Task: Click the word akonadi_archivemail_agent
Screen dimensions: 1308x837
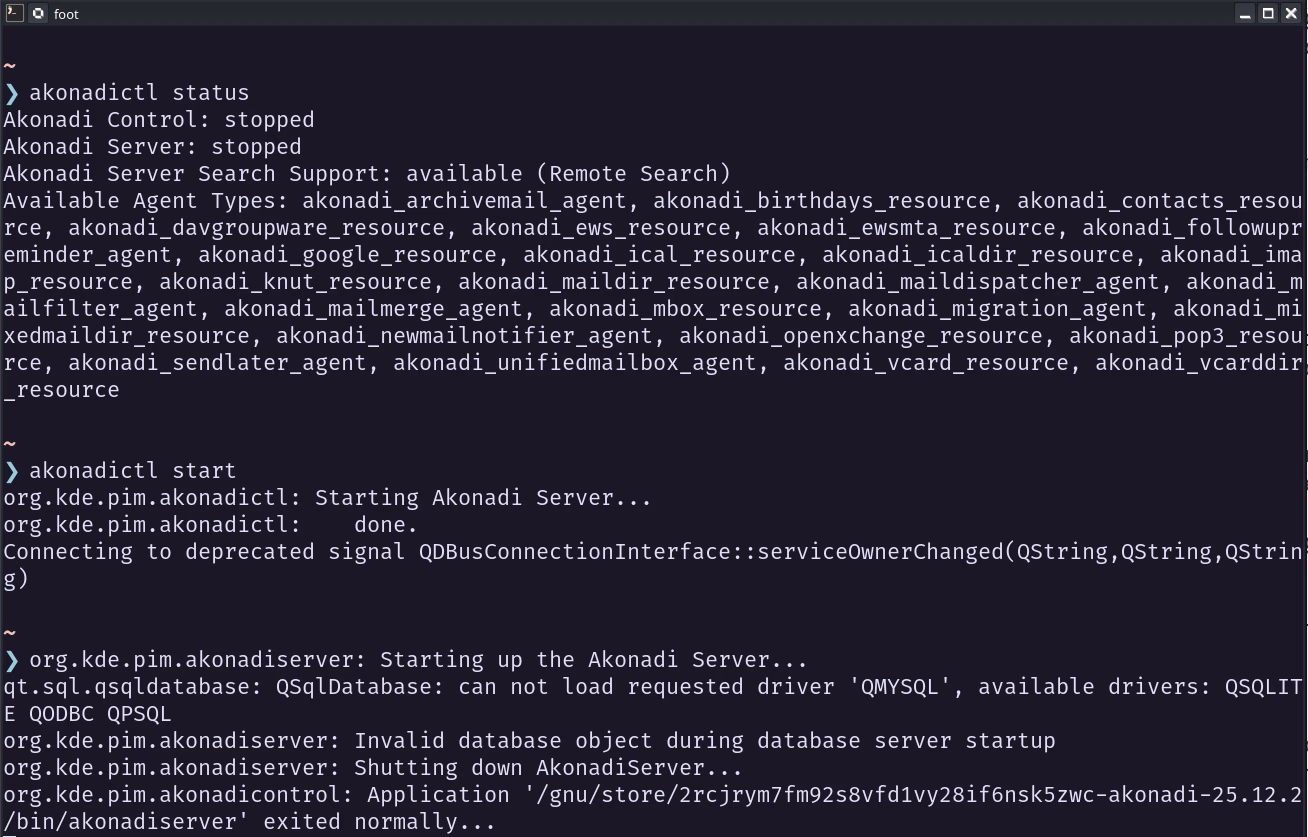Action: pos(464,201)
